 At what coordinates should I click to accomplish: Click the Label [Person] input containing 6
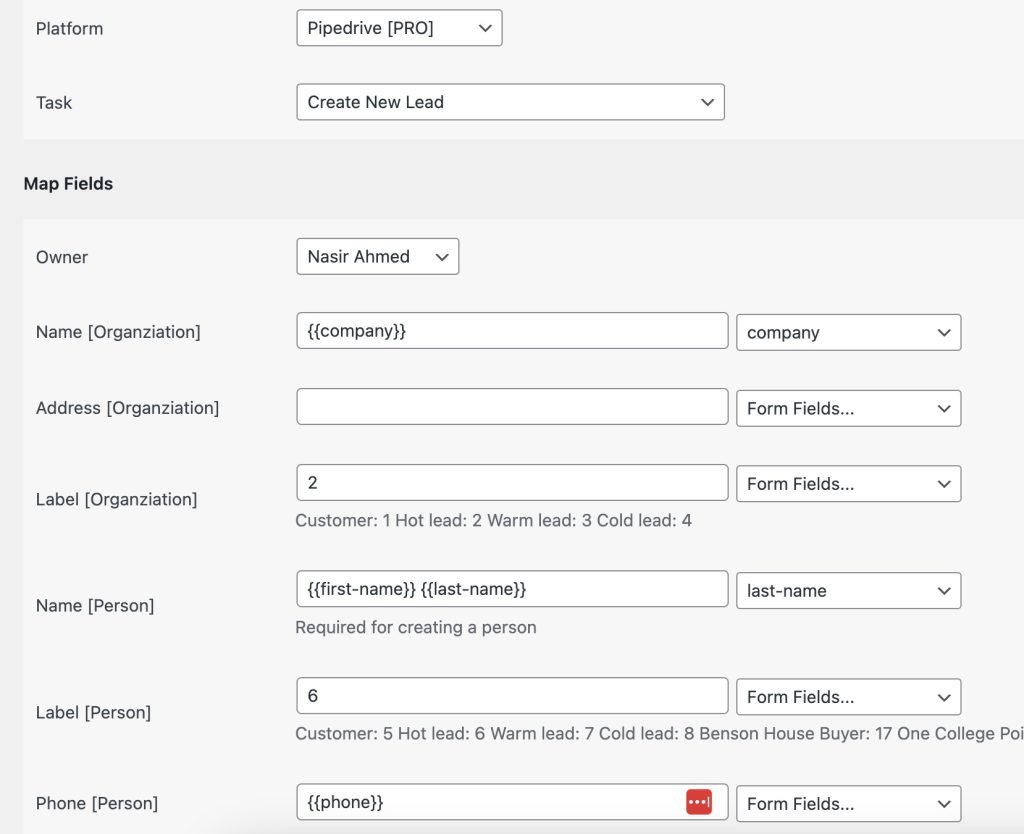[x=512, y=696]
